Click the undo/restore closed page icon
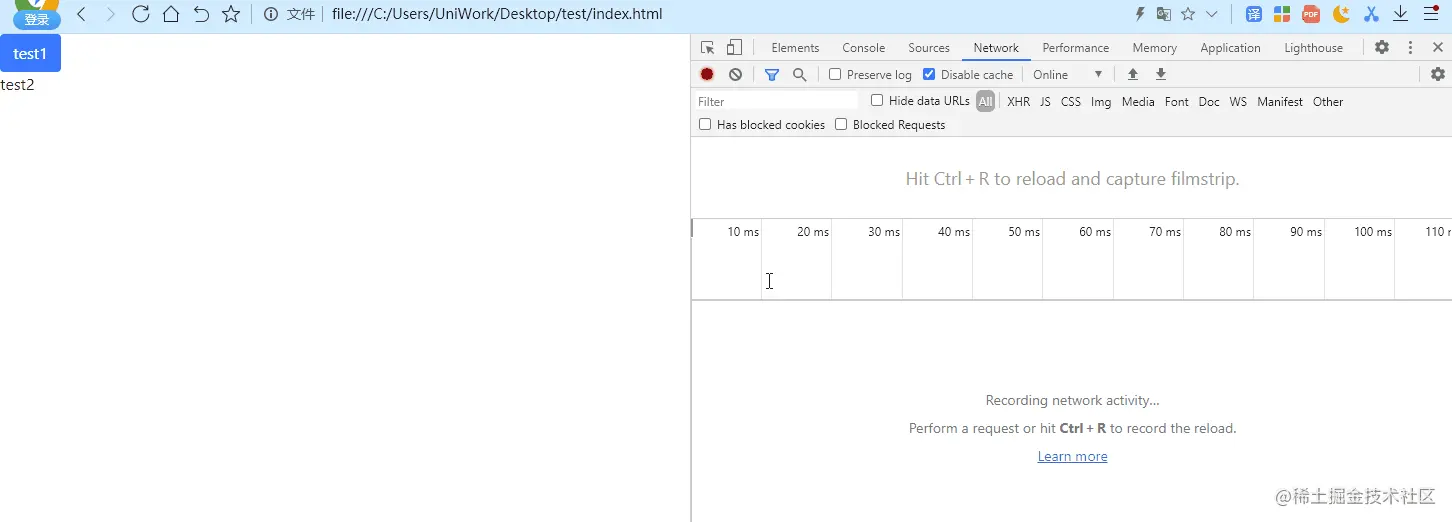The image size is (1452, 522). point(201,14)
